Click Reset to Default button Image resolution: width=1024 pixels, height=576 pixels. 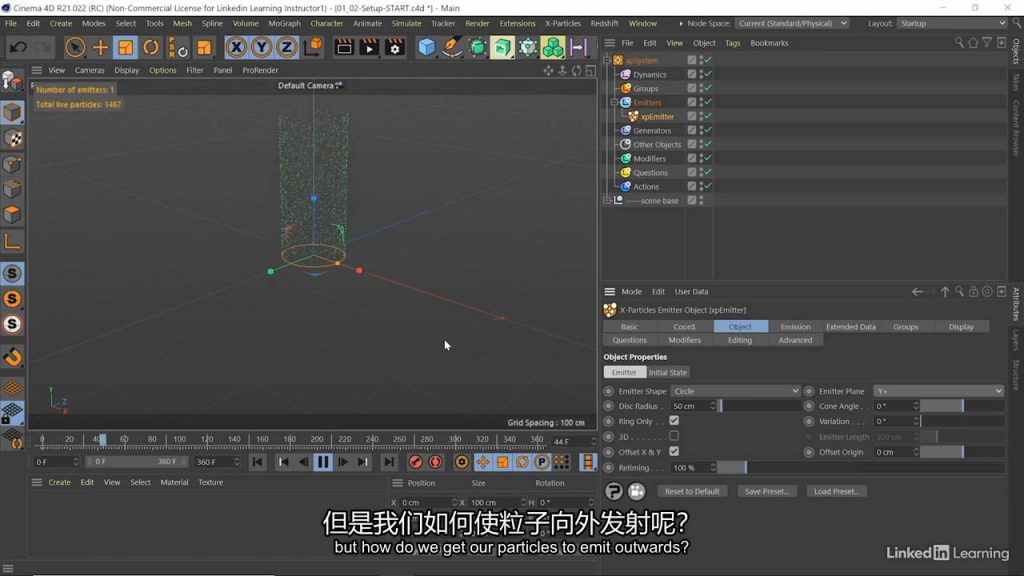point(692,491)
